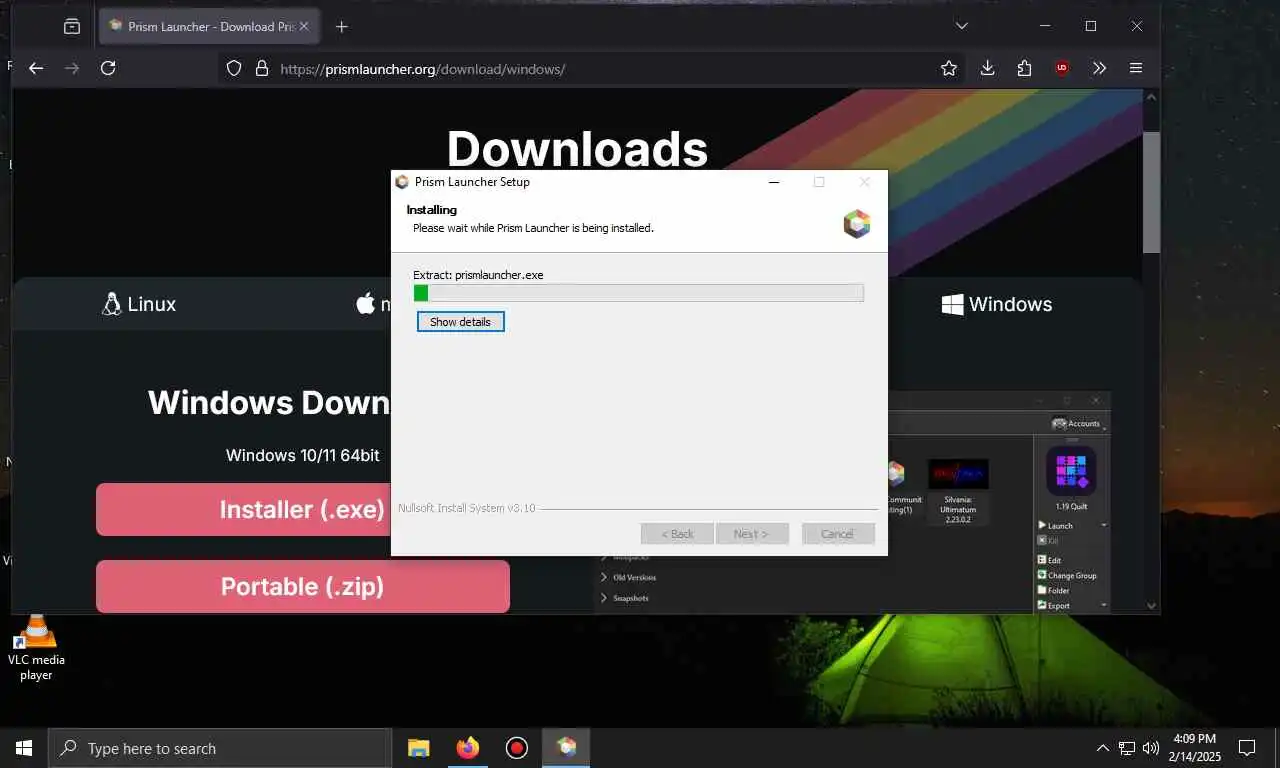Click the browser page vertical scrollbar
This screenshot has width=1280, height=768.
1151,192
